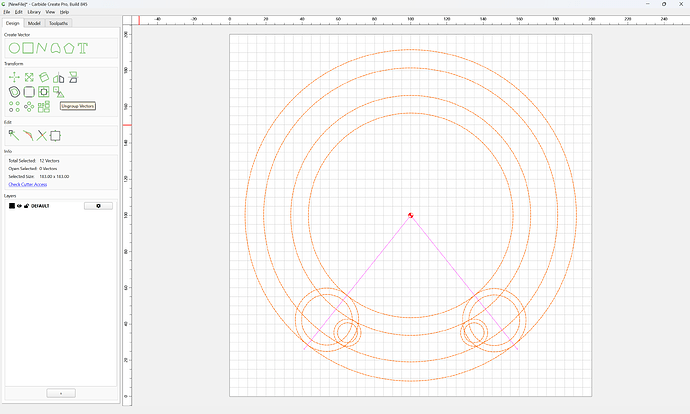Select the Polyline create vector tool

(41, 48)
